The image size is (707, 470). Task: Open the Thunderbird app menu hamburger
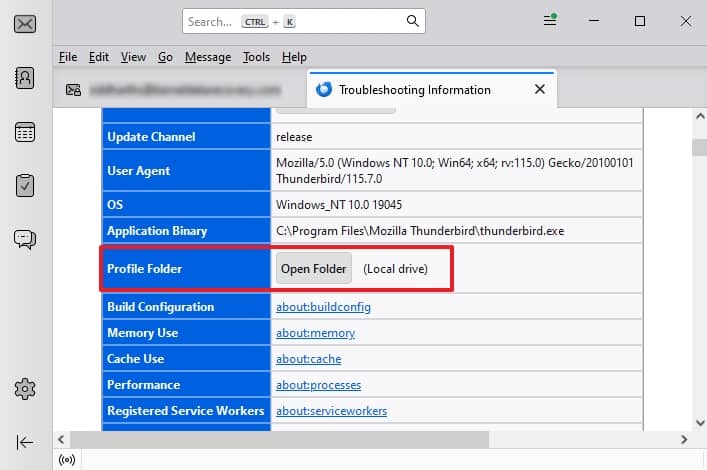pyautogui.click(x=550, y=20)
